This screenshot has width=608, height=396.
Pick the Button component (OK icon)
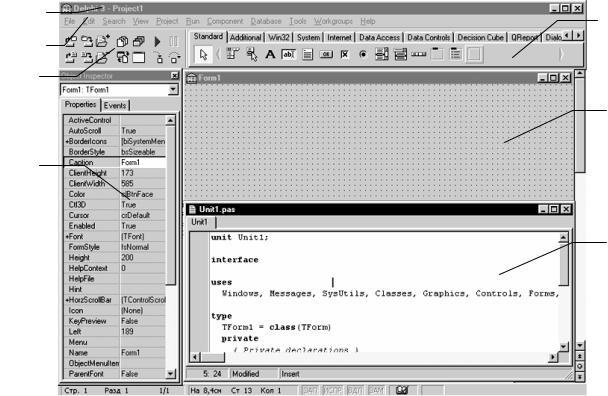click(x=326, y=54)
